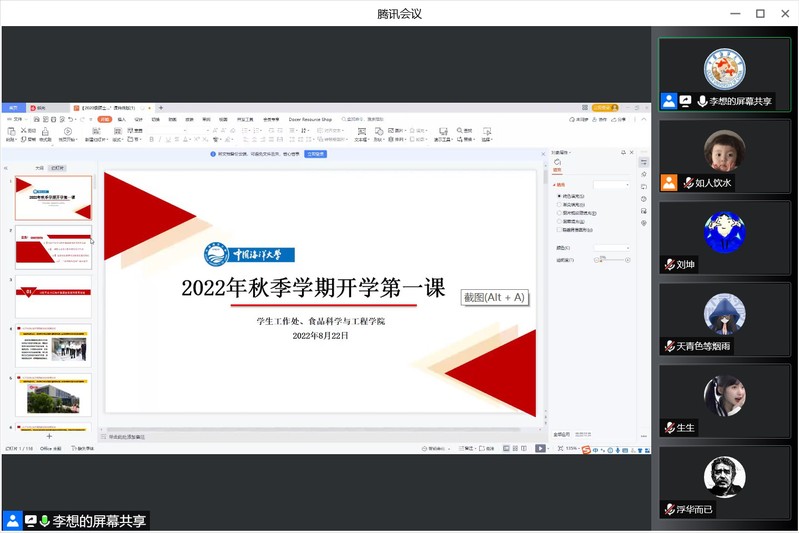
Task: Select participant tile of 刘坤
Action: tap(724, 238)
